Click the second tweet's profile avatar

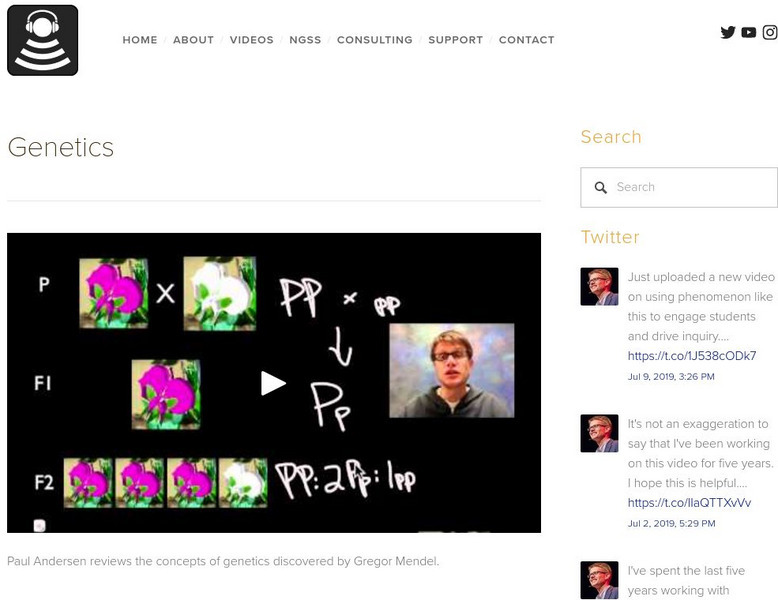coord(599,433)
